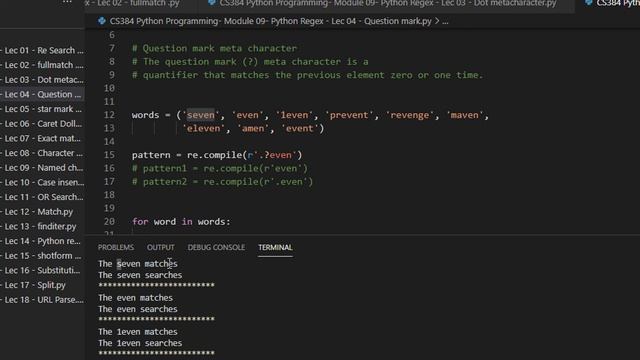640x360 pixels.
Task: Click the 'seven' string on line 12
Action: click(200, 115)
